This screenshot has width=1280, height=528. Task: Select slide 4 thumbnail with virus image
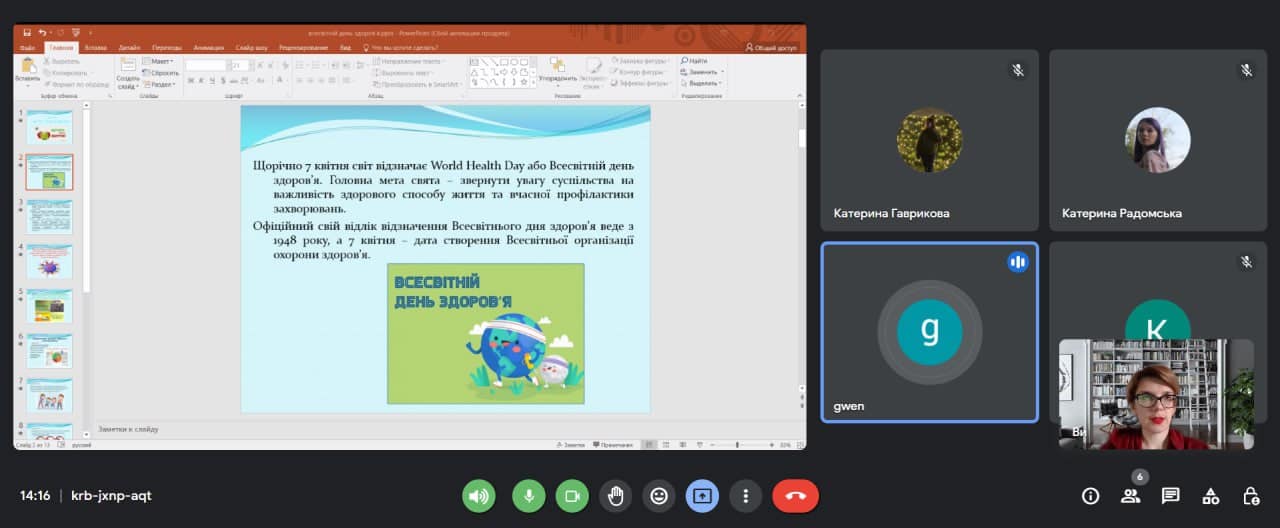49,262
